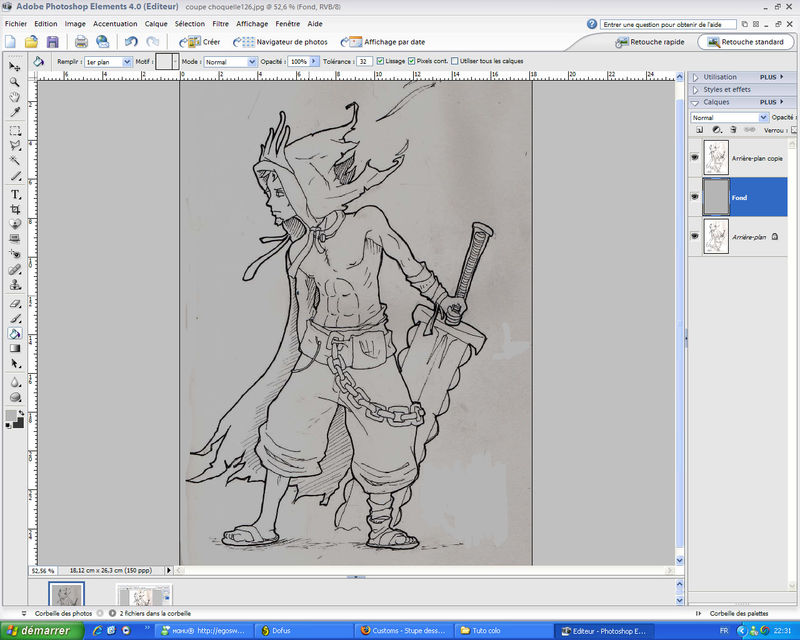
Task: Toggle visibility of the locked Arrière-plan layer
Action: tap(694, 236)
